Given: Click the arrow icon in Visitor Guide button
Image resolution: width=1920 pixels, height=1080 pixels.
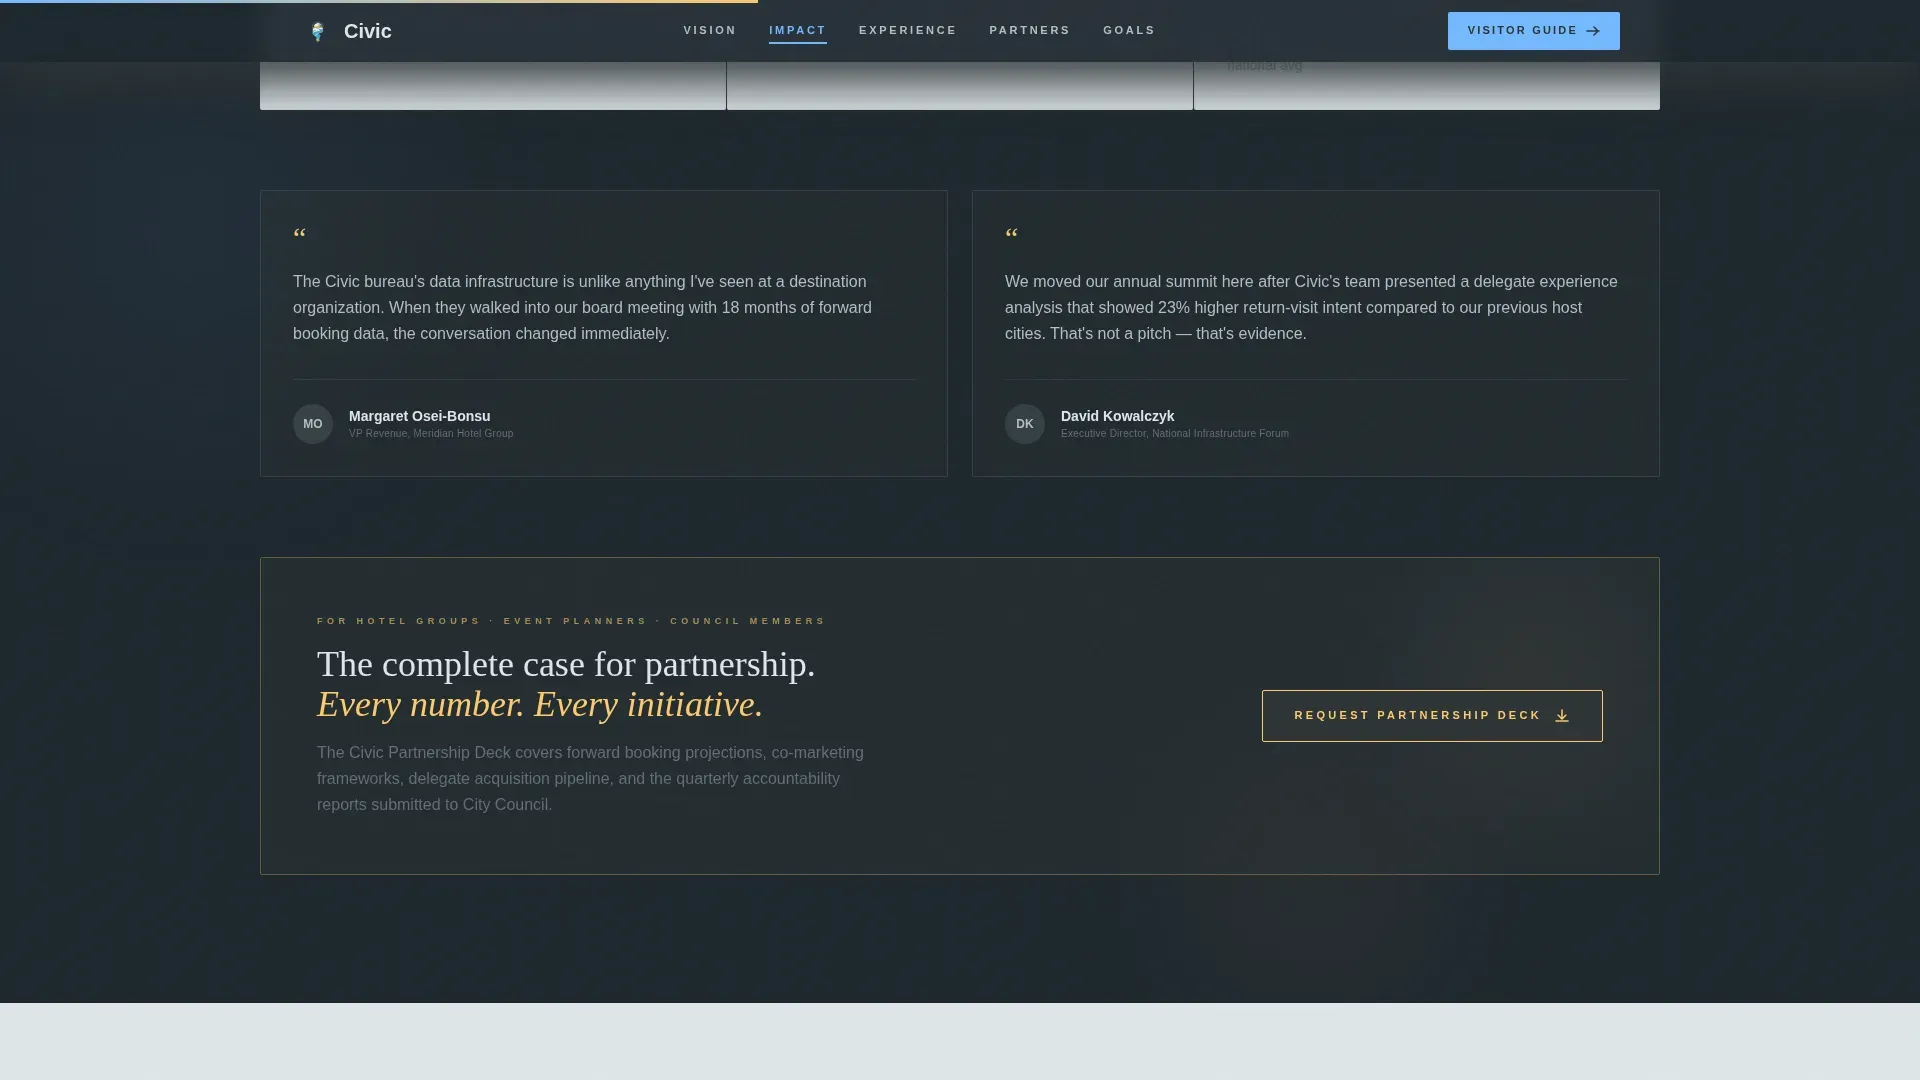Looking at the screenshot, I should 1593,31.
